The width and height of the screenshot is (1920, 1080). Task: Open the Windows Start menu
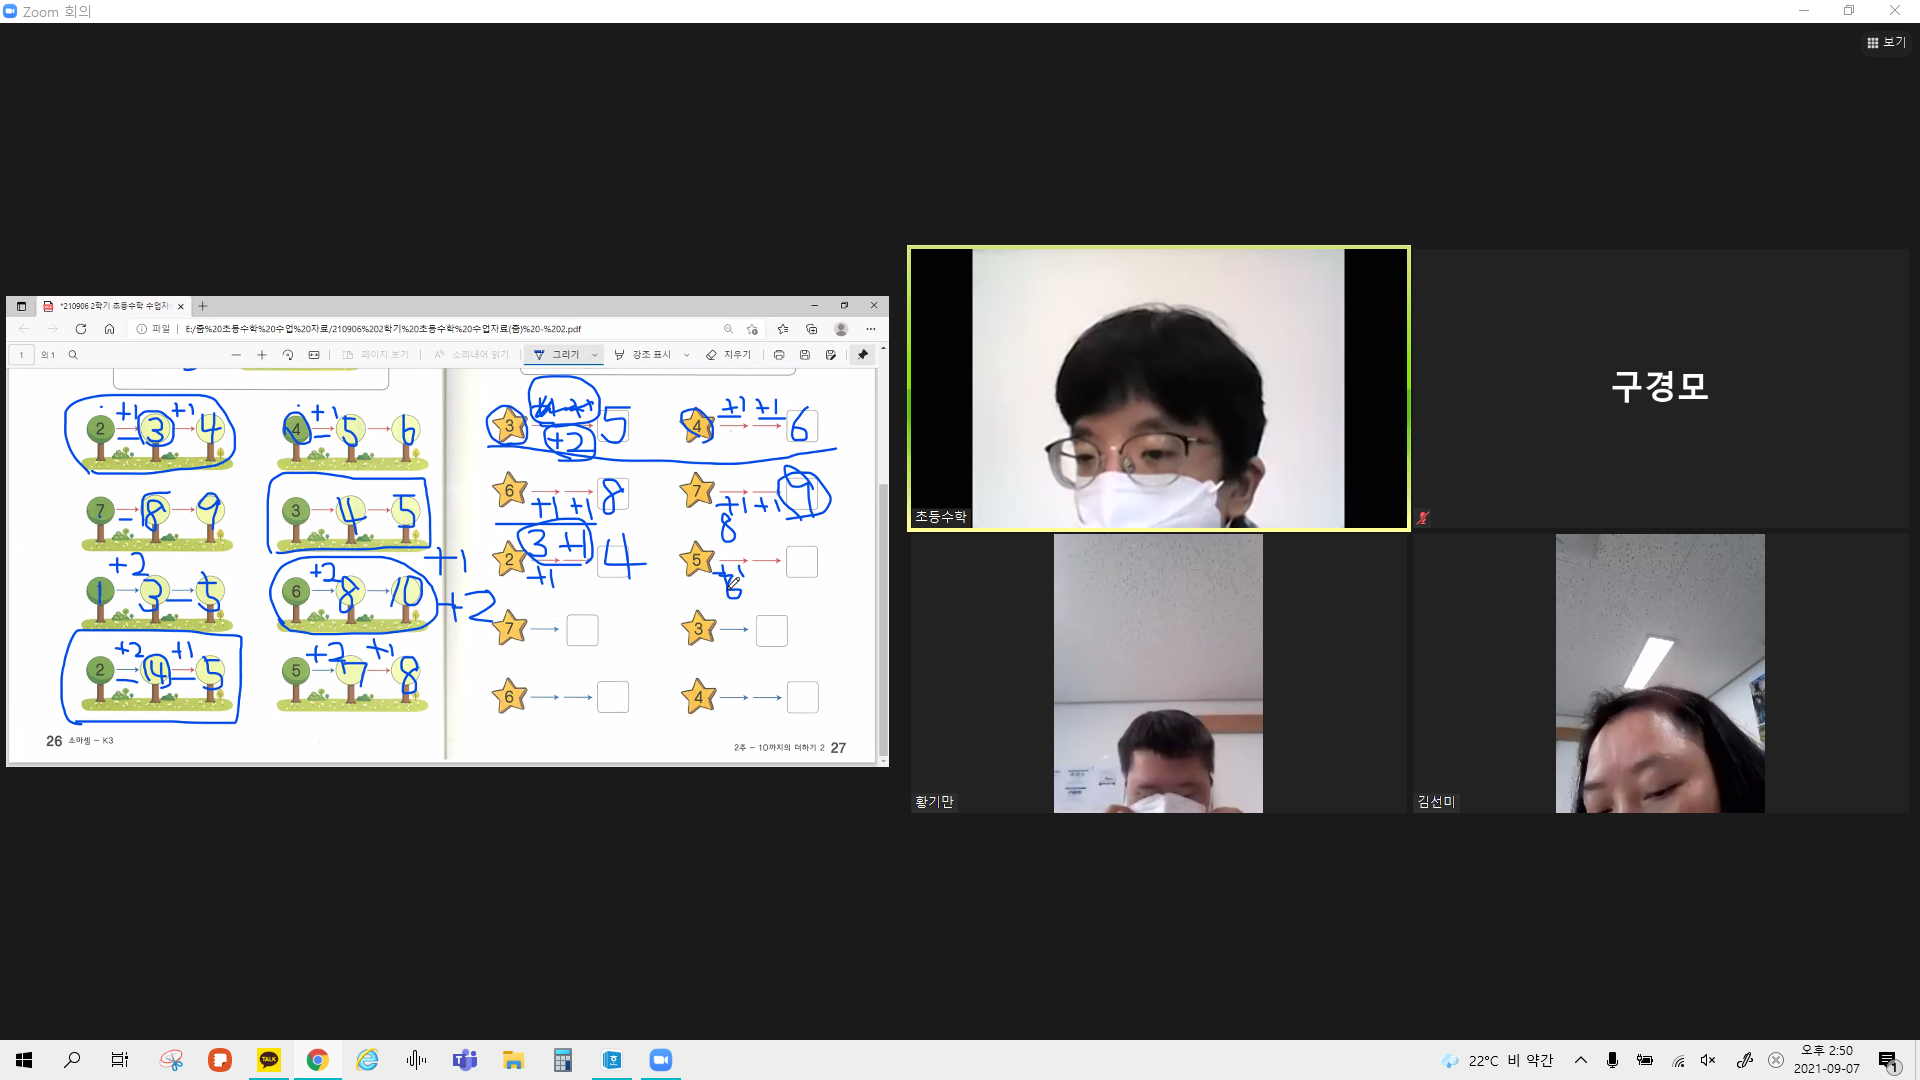click(24, 1060)
